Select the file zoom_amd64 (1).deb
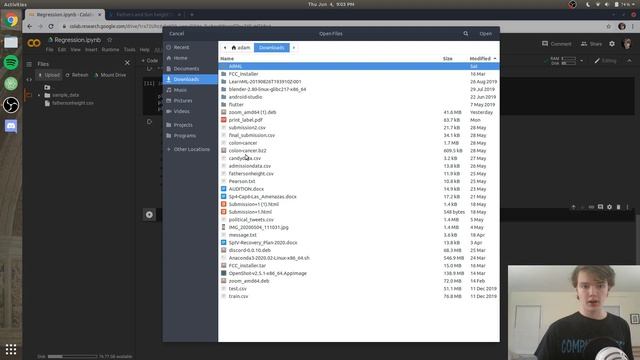This screenshot has height=360, width=640. point(359,112)
